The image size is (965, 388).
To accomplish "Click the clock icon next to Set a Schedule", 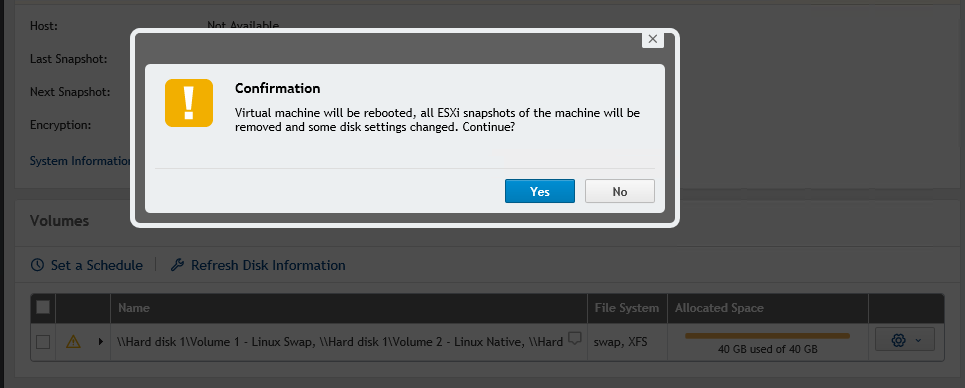I will pyautogui.click(x=38, y=265).
